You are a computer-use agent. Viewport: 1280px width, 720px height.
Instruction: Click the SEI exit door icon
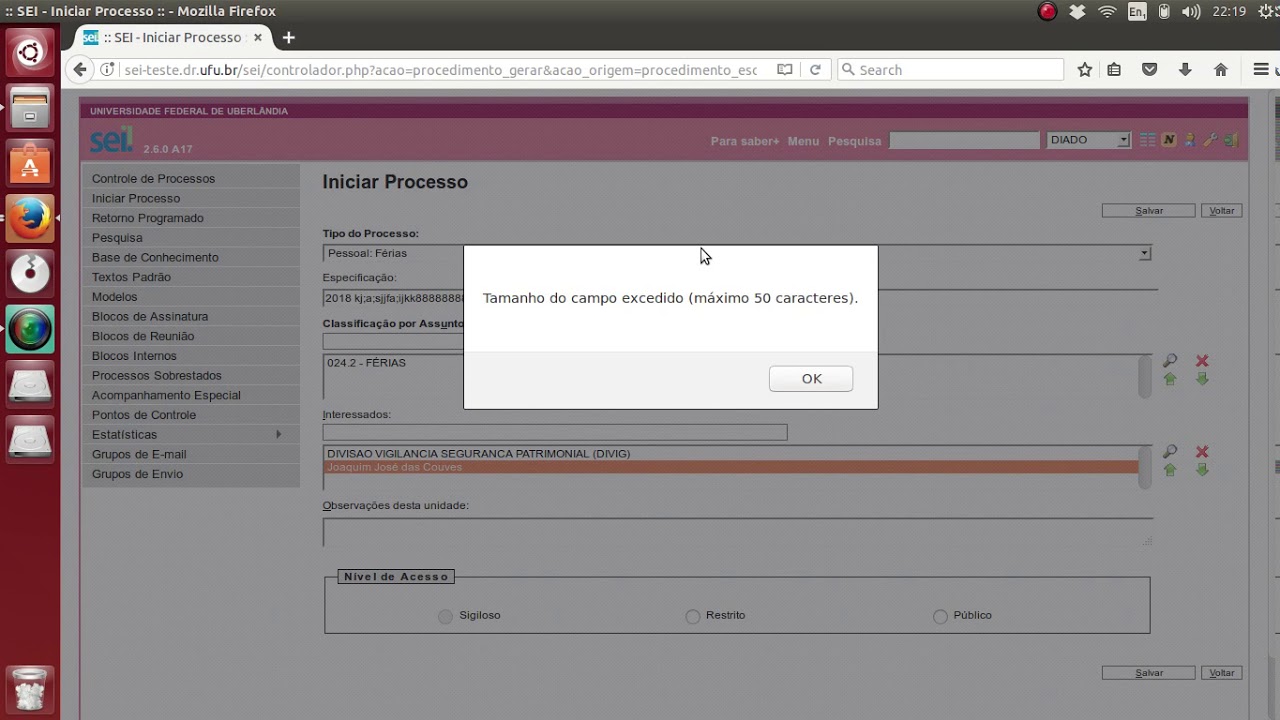pos(1231,140)
